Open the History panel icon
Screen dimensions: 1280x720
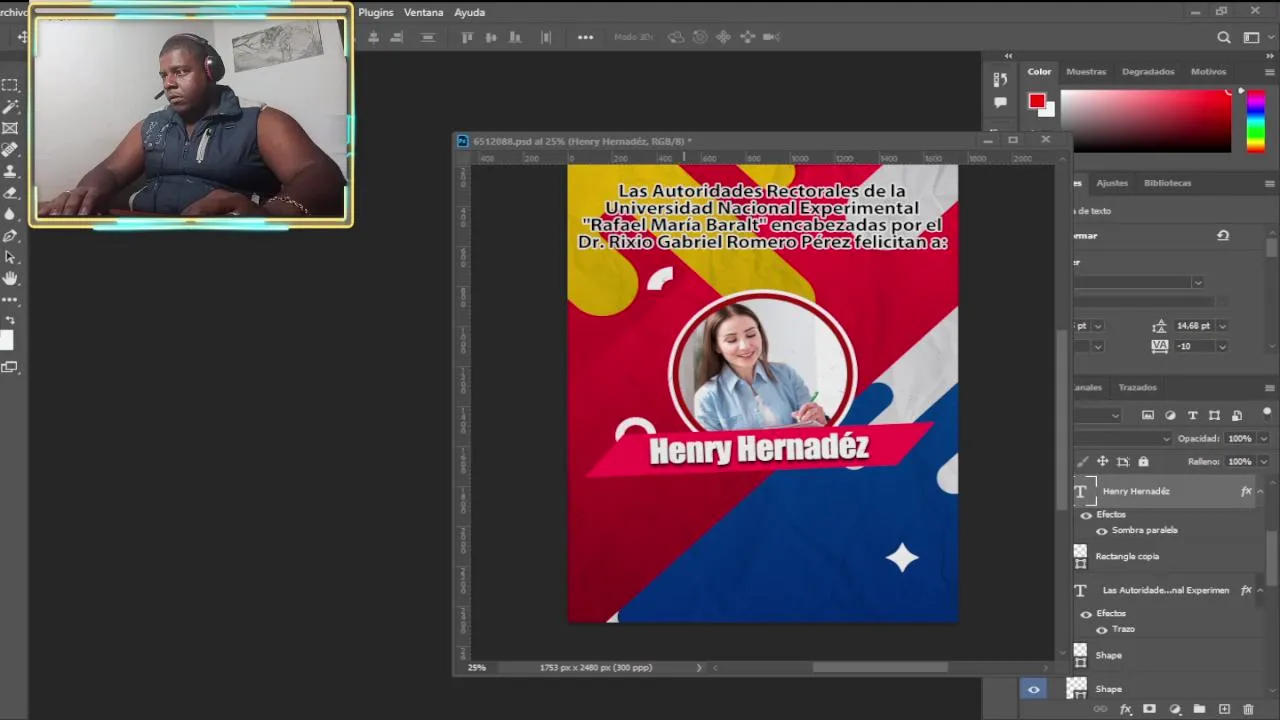click(1000, 79)
